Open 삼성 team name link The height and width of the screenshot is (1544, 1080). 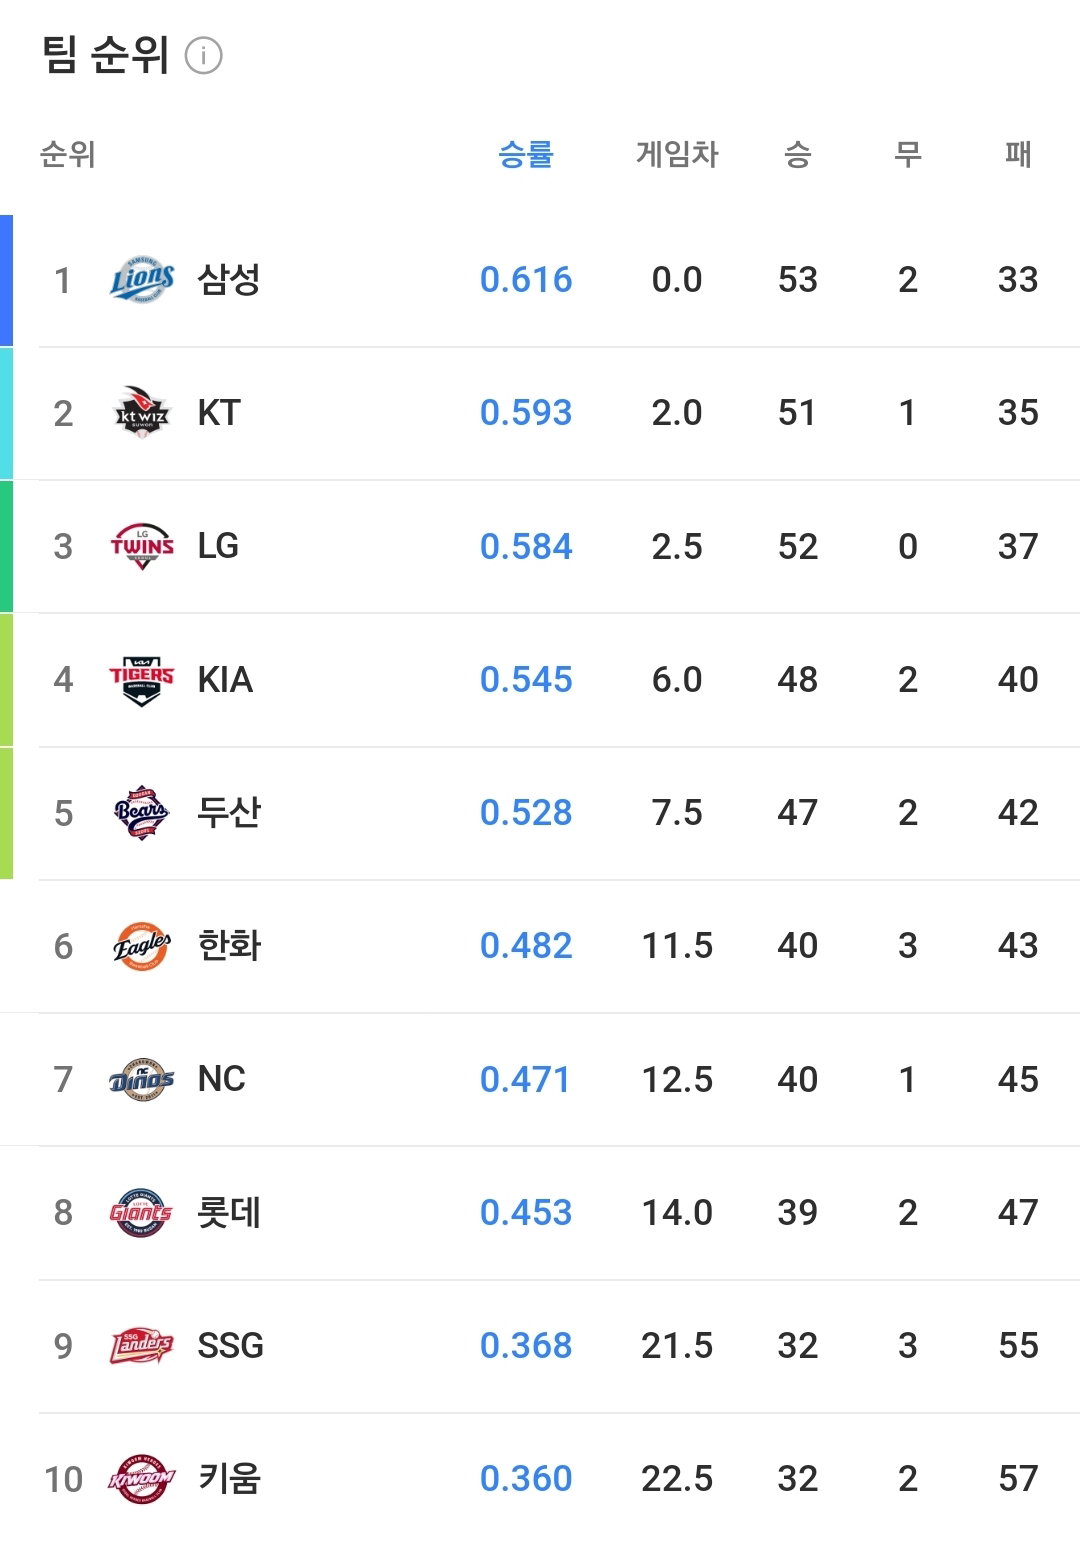pos(229,279)
